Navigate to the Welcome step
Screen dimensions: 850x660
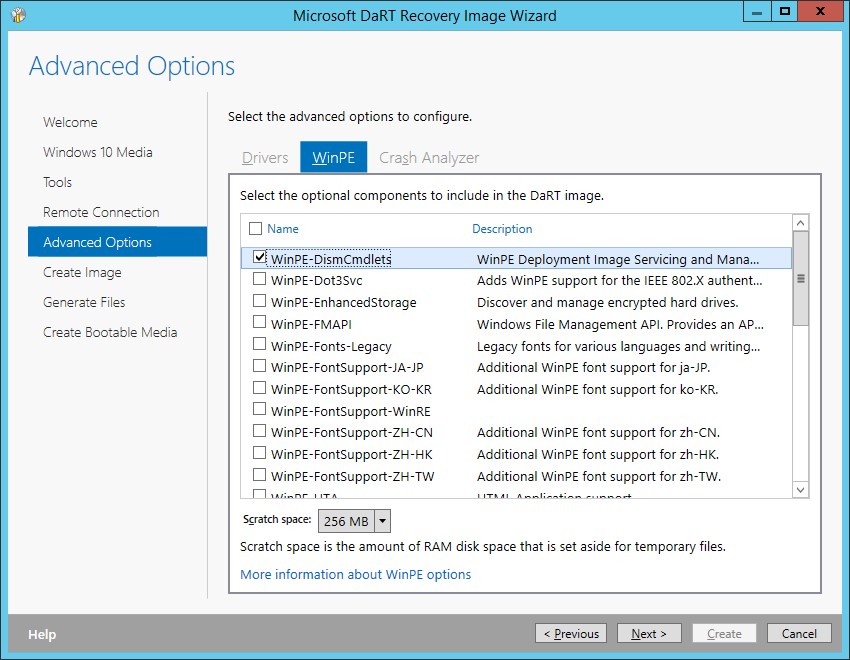(x=70, y=122)
